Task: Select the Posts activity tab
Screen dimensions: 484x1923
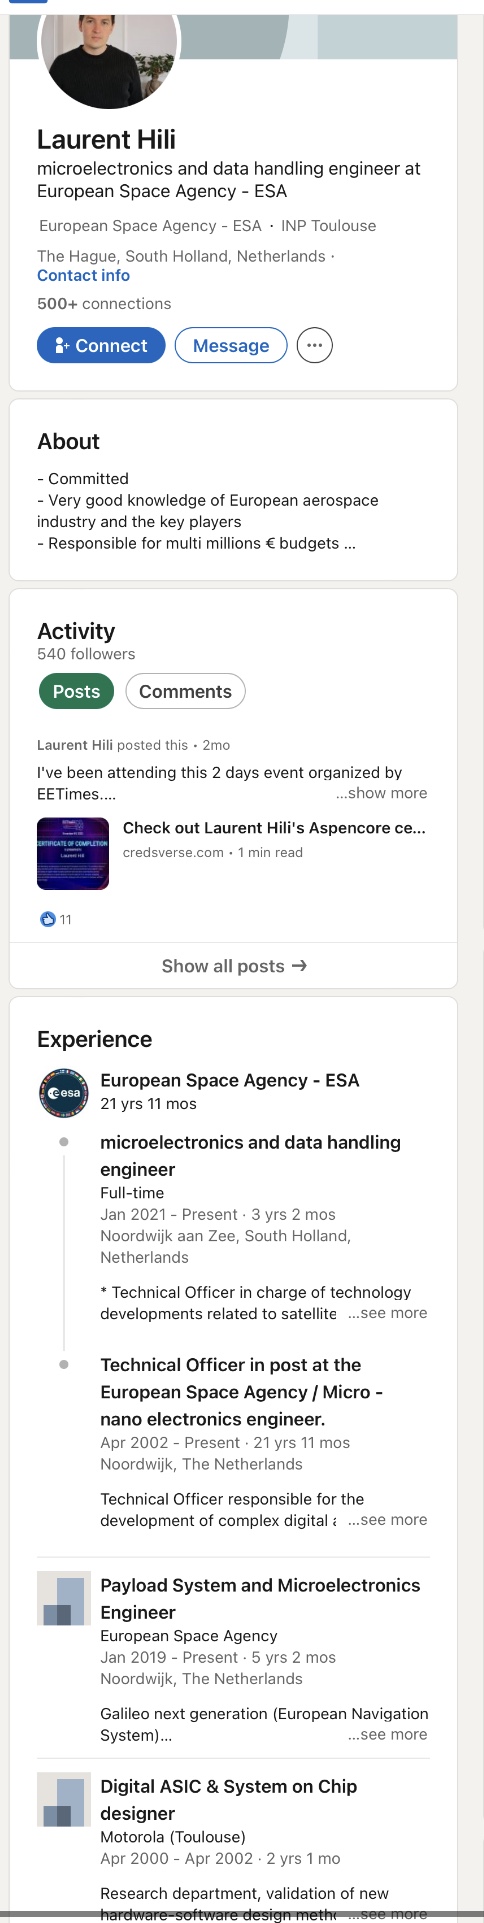Action: (76, 691)
